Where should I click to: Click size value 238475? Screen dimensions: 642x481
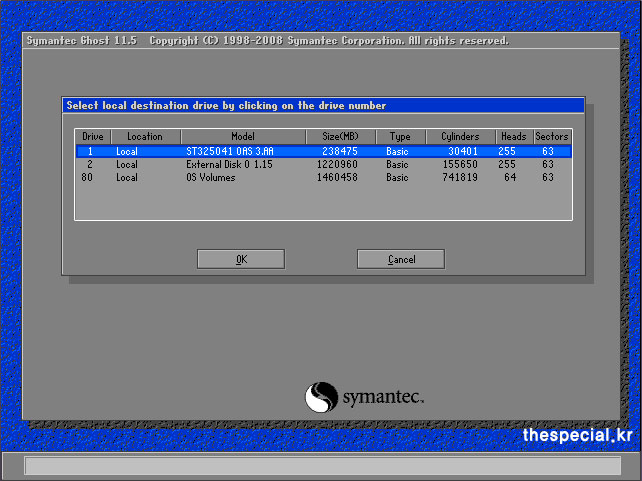tap(340, 151)
